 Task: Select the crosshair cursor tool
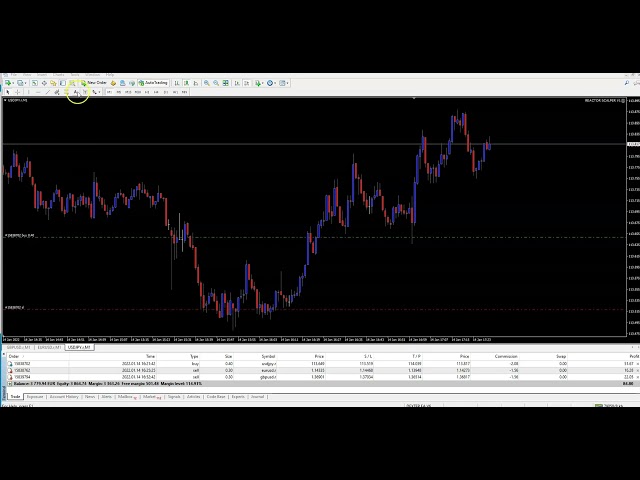[17, 92]
